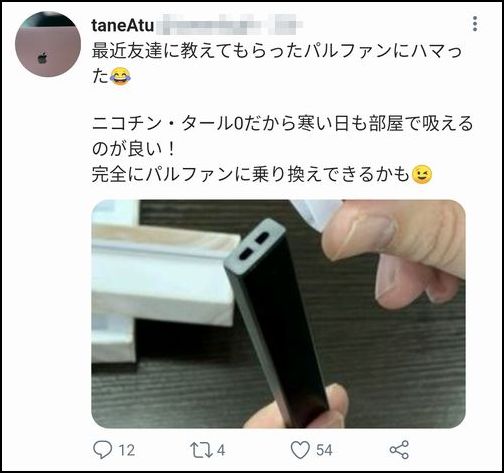Image resolution: width=504 pixels, height=473 pixels.
Task: Open the share icon options
Action: (399, 450)
